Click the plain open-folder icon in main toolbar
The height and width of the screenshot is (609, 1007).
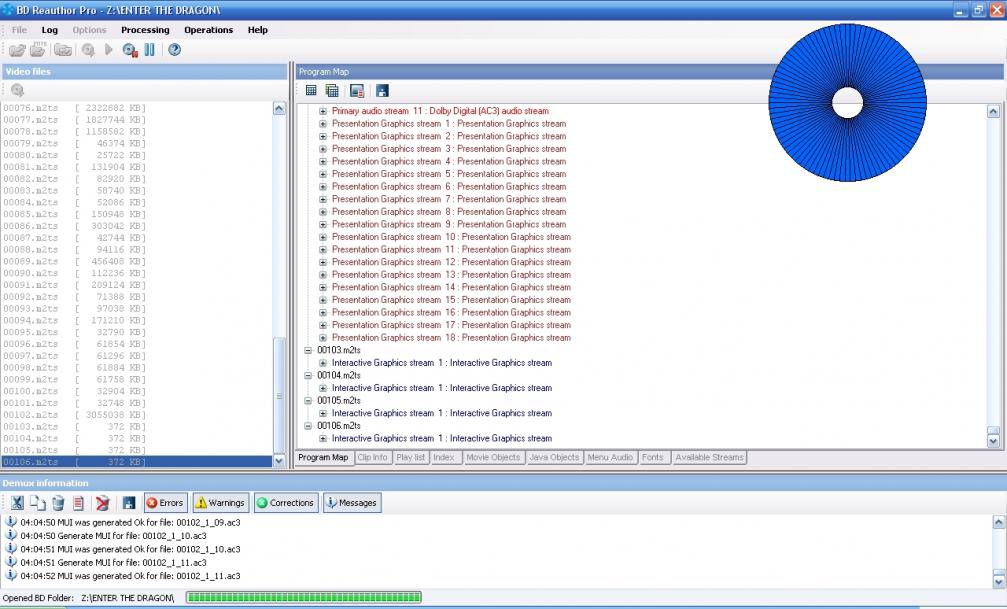17,50
